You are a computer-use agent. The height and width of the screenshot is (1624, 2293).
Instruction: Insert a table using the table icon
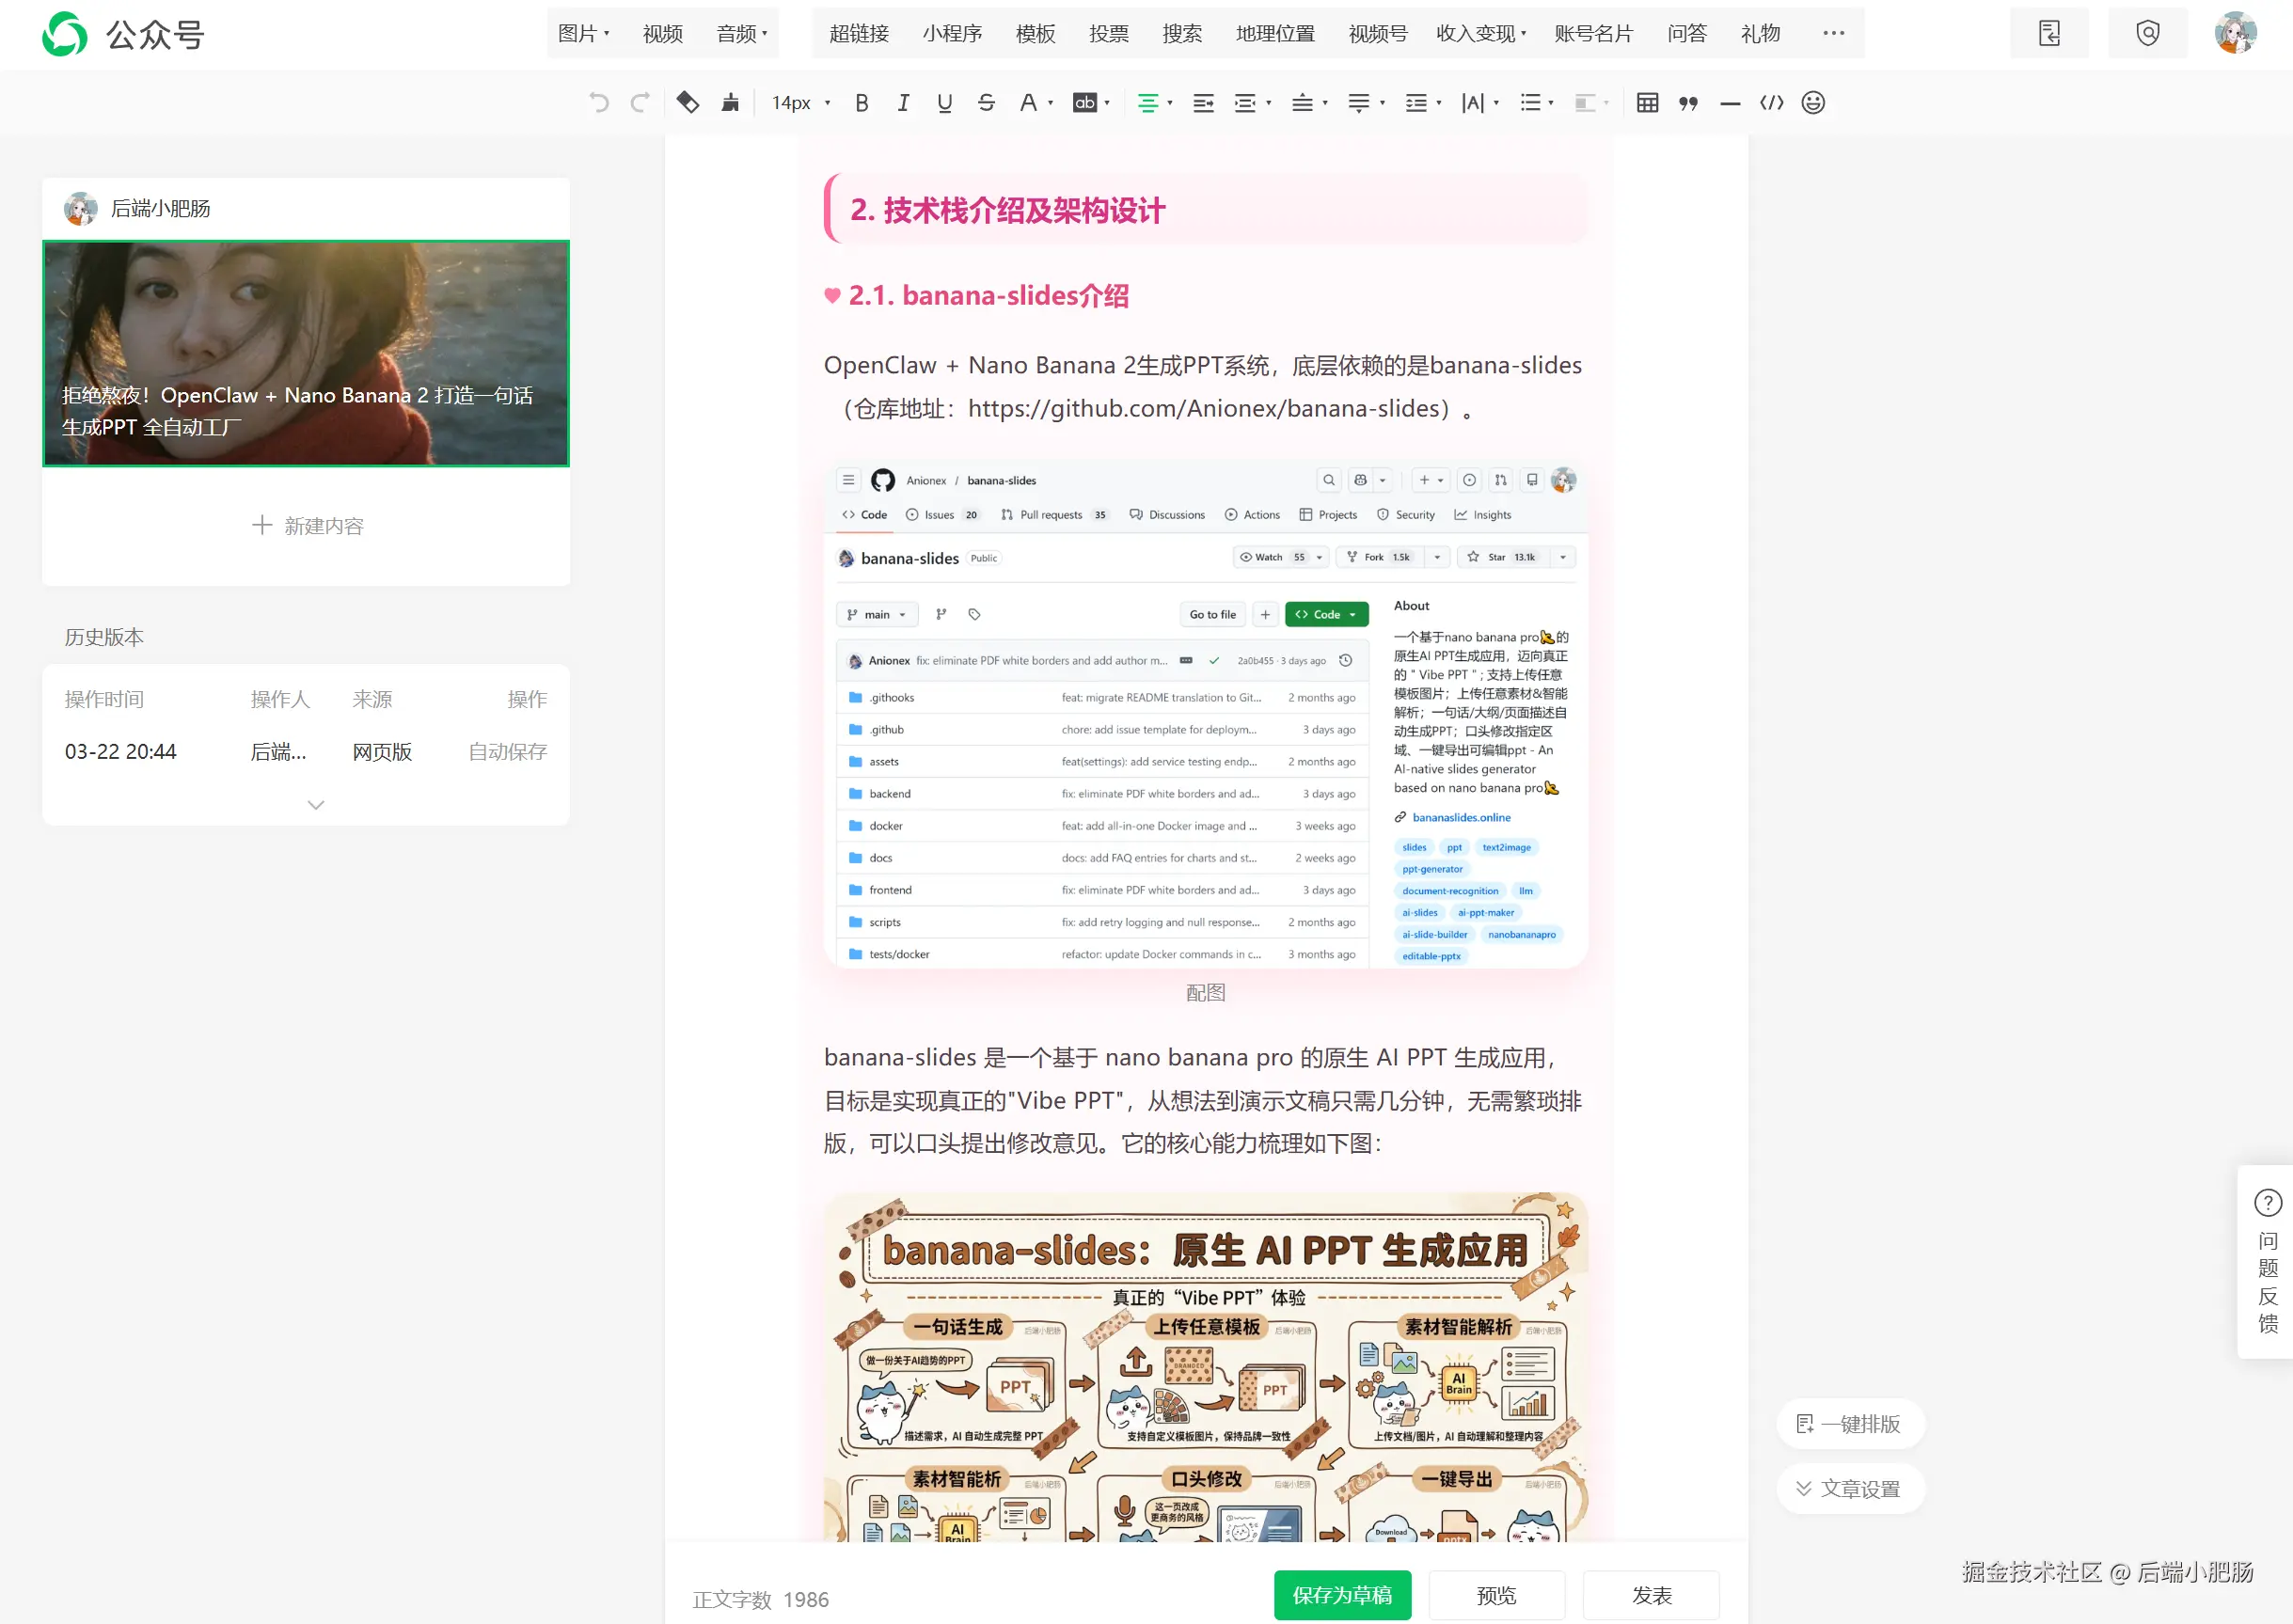coord(1647,102)
